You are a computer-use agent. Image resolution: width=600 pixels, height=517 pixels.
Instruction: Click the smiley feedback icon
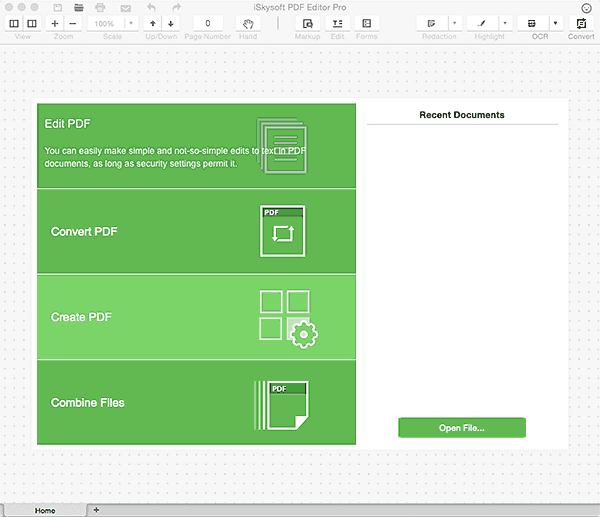[586, 8]
